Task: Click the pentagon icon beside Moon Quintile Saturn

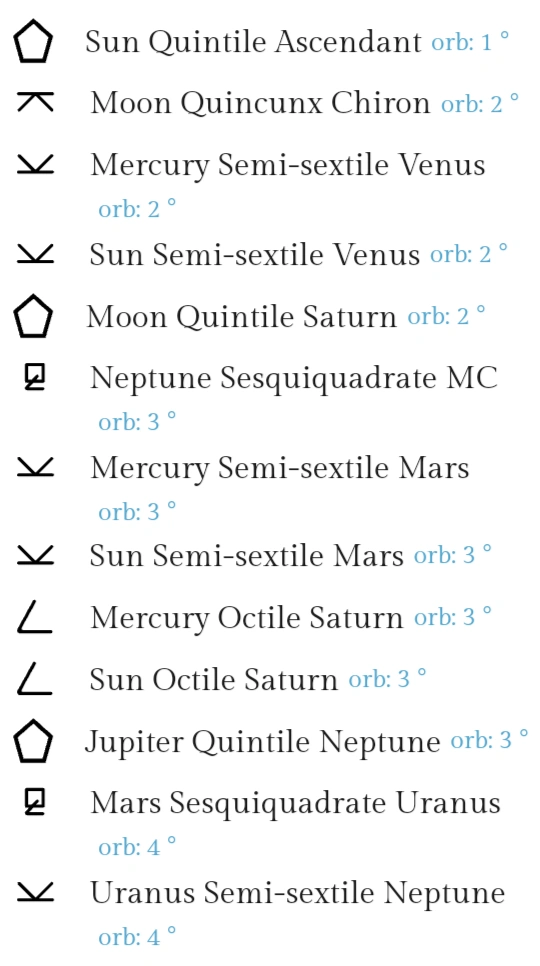Action: 33,316
